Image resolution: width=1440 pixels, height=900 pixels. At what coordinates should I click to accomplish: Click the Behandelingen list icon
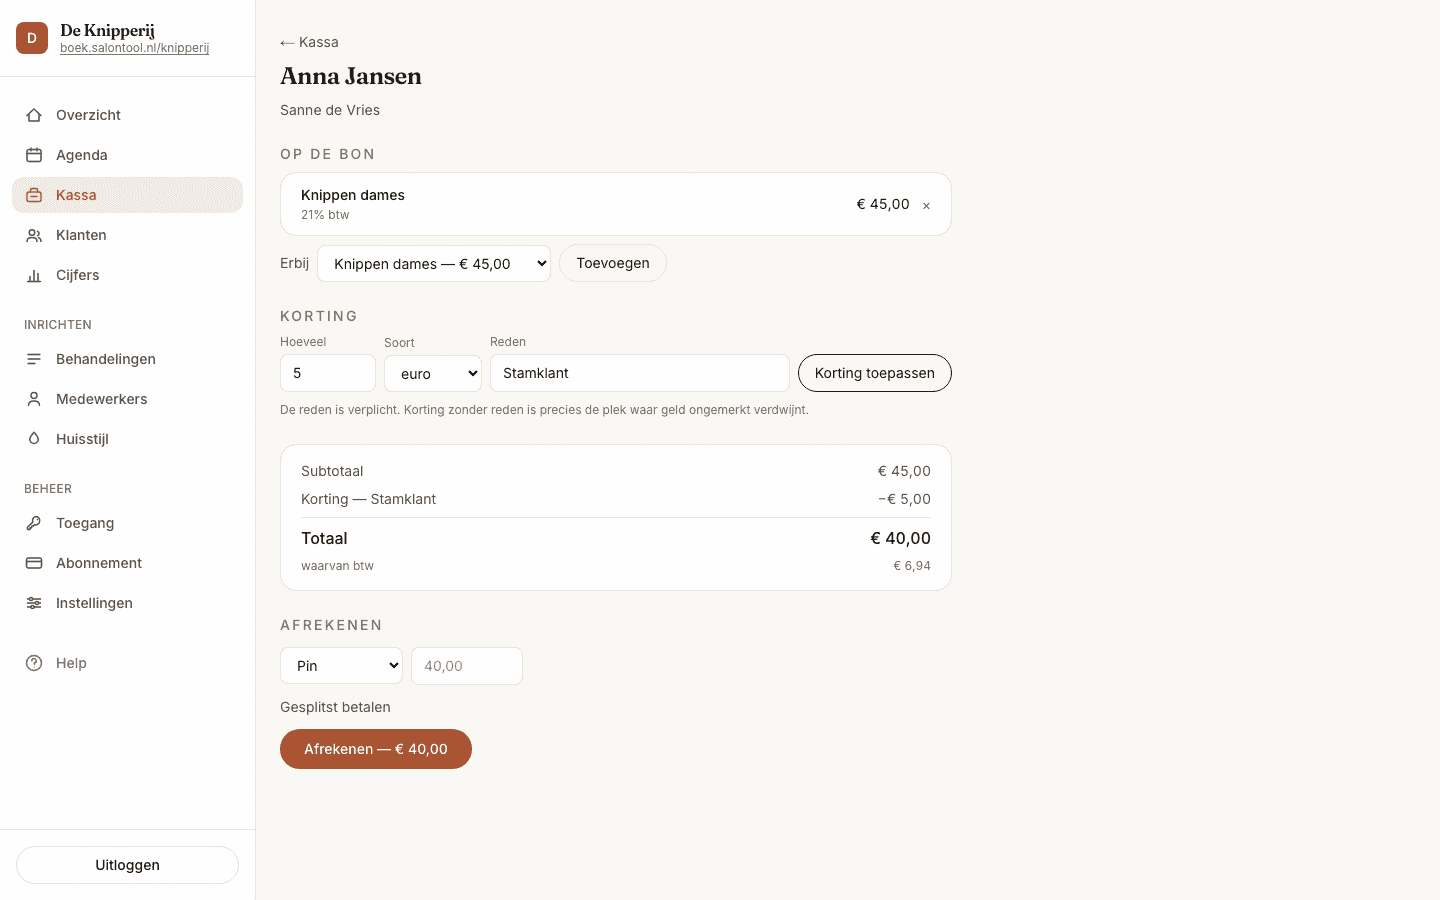click(34, 359)
